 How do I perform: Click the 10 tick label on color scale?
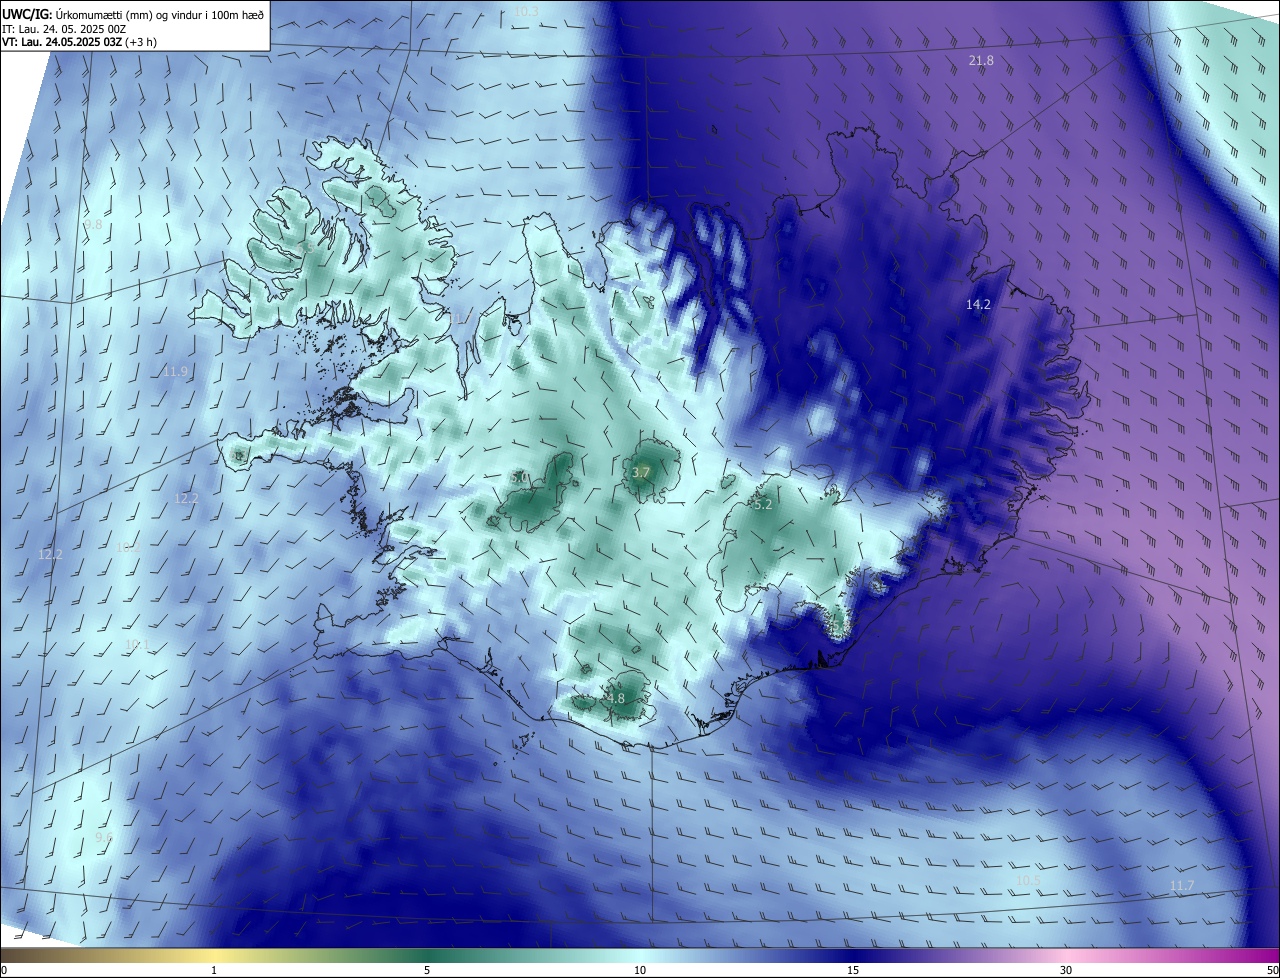[640, 971]
